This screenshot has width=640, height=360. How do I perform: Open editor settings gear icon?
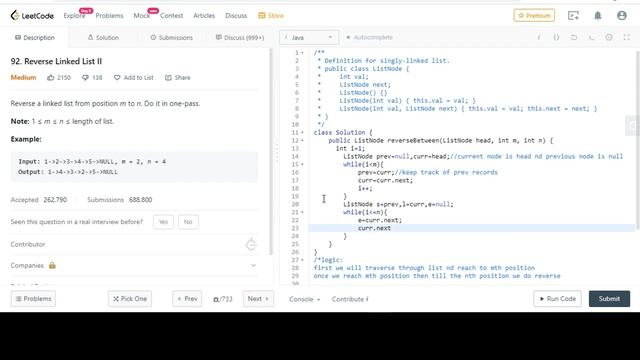tap(609, 37)
